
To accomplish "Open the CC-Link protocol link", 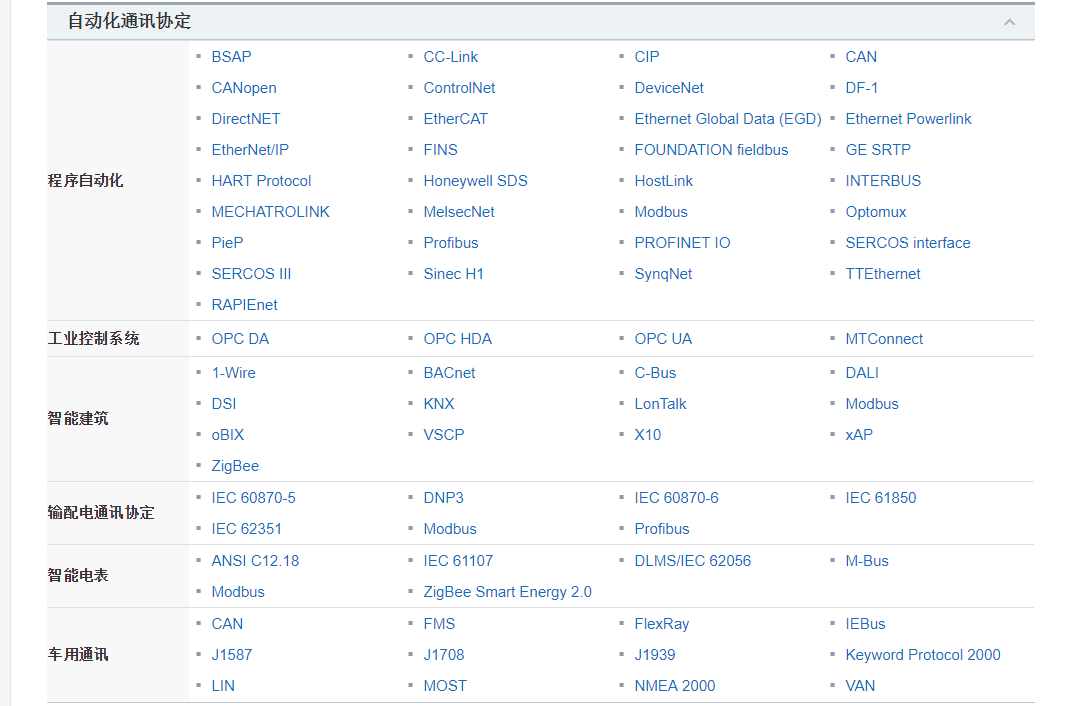I will 450,57.
